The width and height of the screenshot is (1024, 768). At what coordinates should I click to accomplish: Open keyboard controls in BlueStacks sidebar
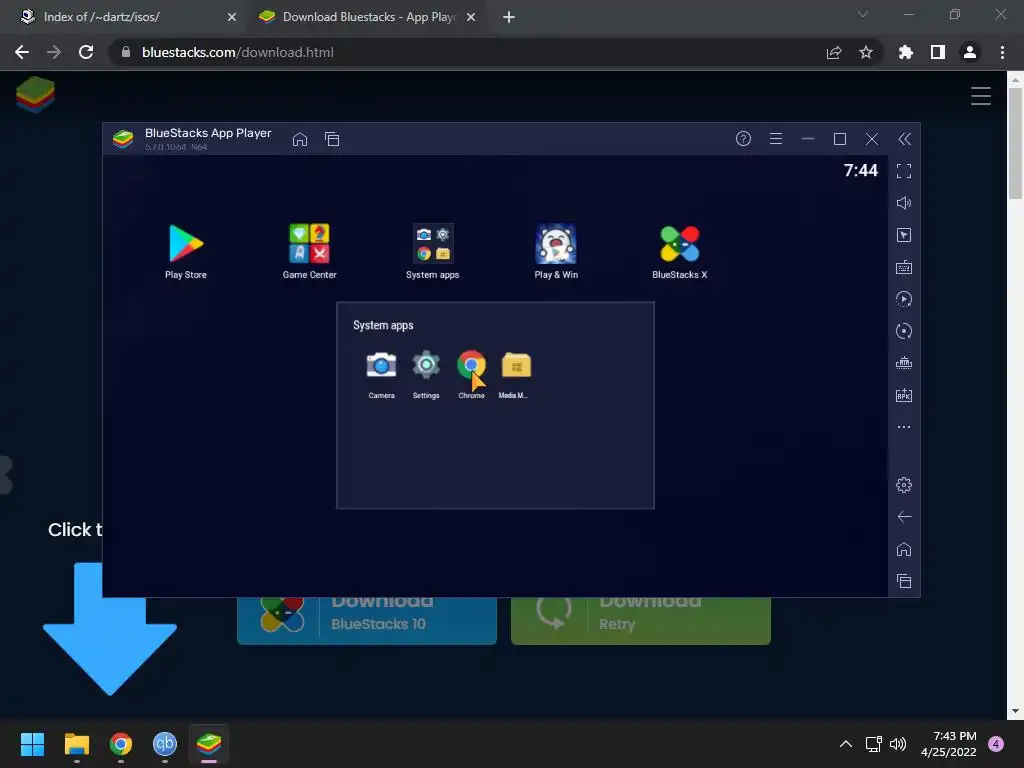(904, 267)
